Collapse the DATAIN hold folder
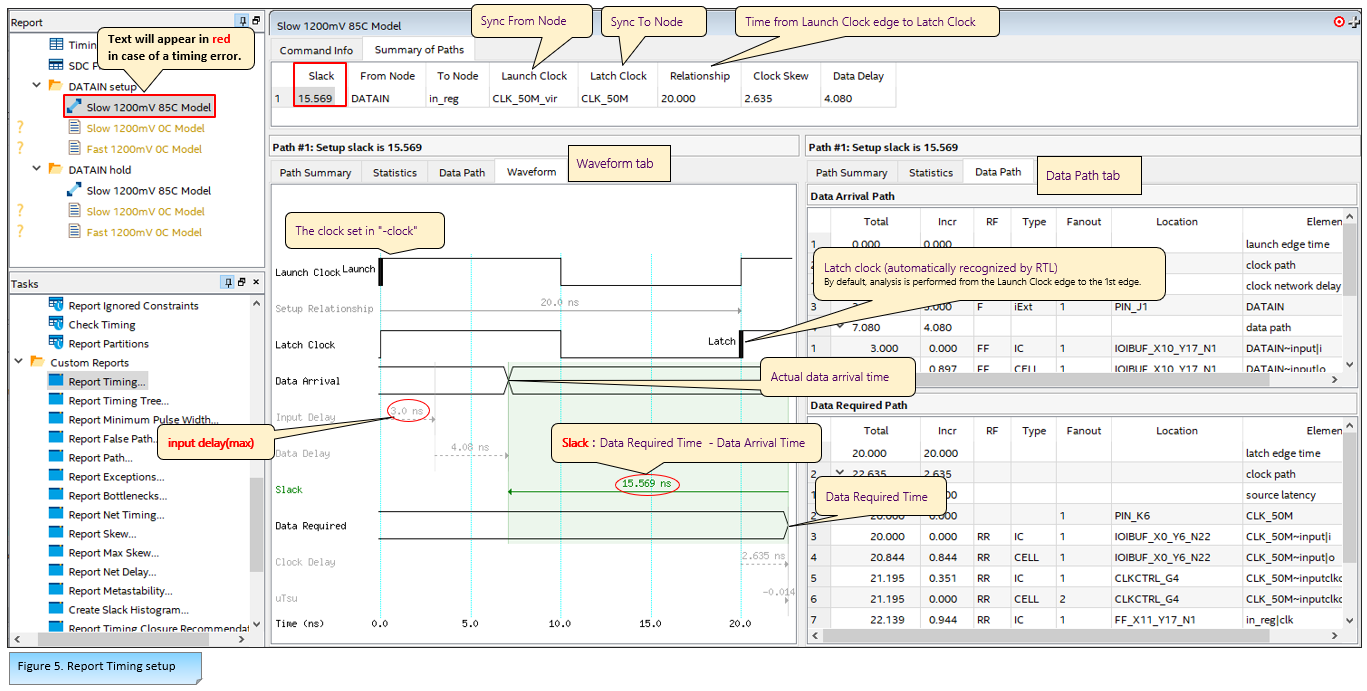The image size is (1367, 691). [37, 170]
